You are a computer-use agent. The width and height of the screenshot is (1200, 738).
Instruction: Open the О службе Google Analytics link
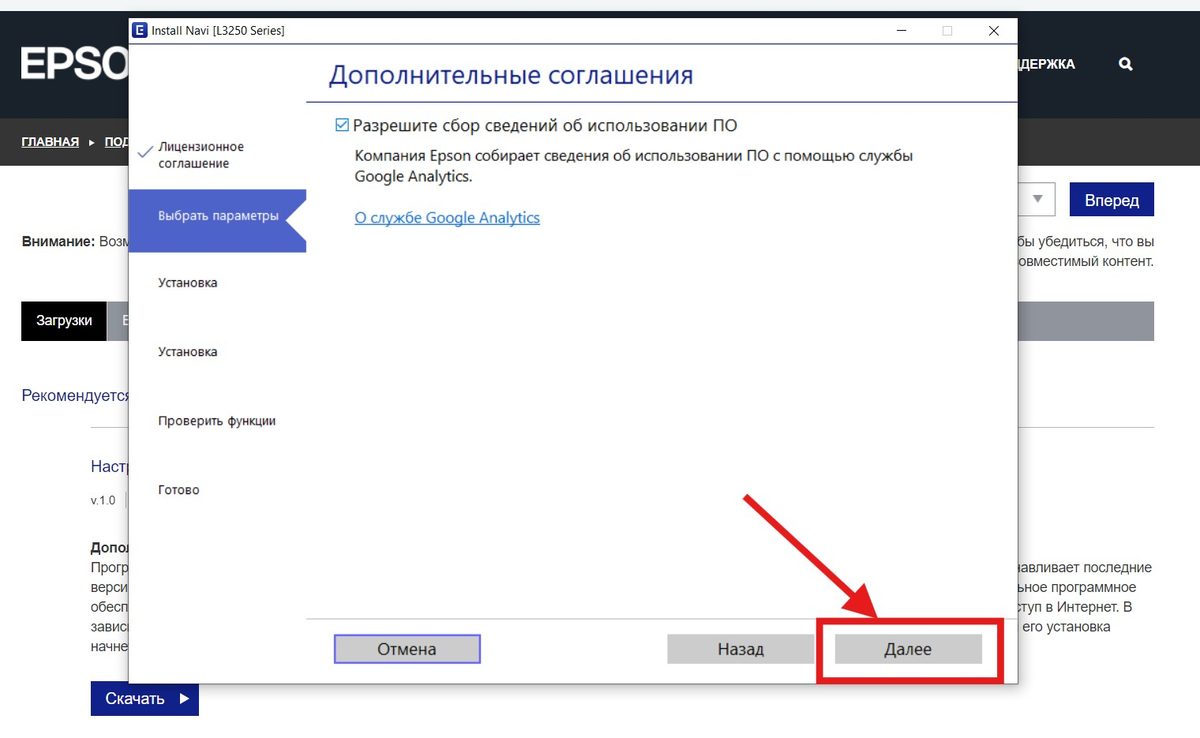pos(447,217)
